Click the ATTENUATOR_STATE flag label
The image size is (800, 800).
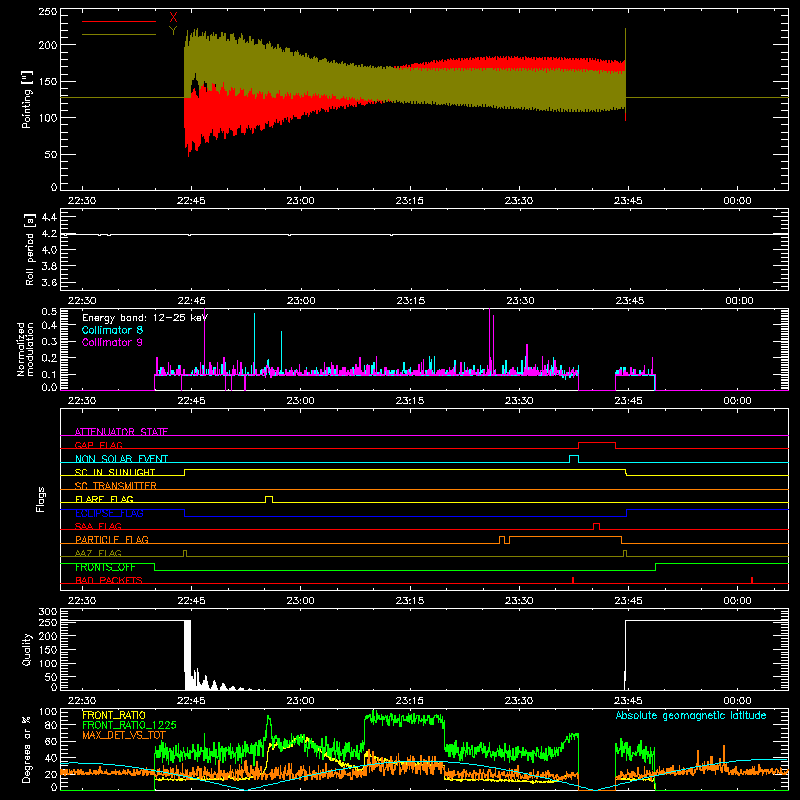click(x=121, y=432)
